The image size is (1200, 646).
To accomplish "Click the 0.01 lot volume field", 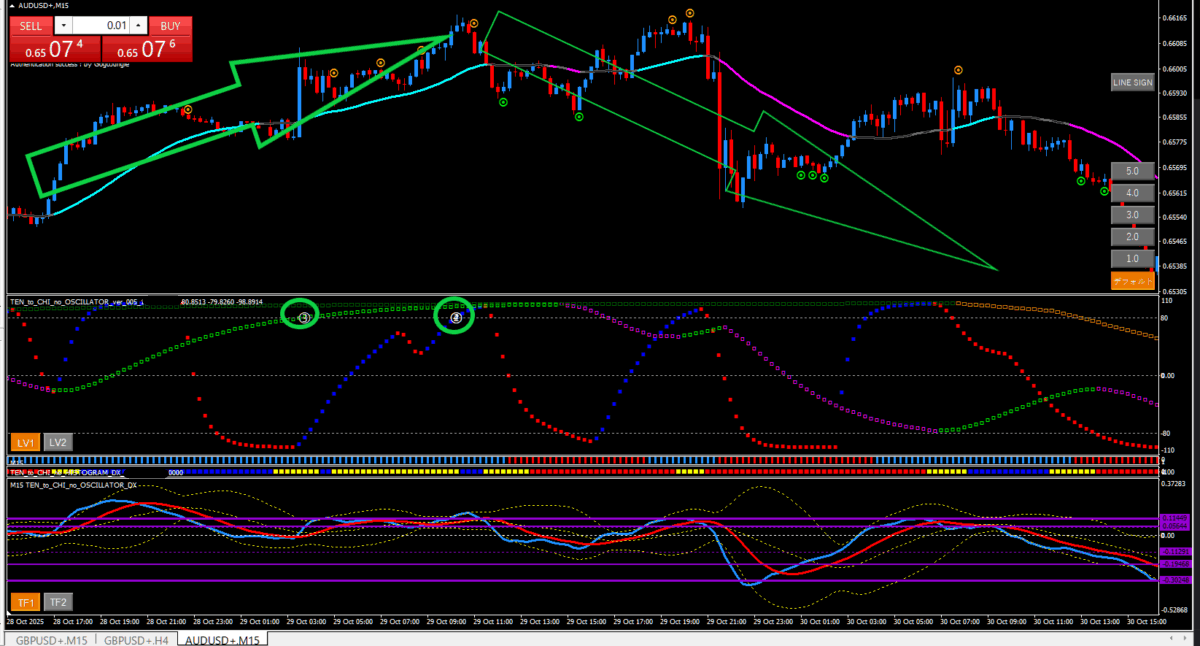I will point(100,25).
